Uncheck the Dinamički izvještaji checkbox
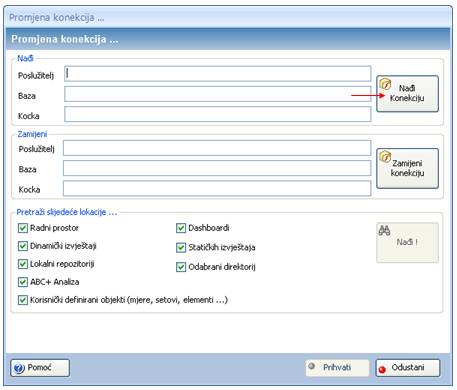 [23, 246]
